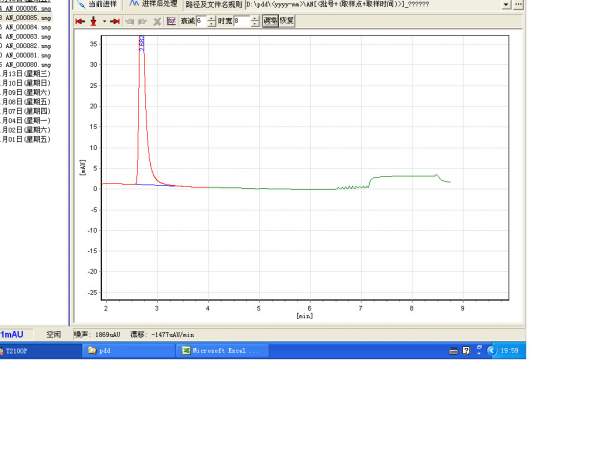
Task: Click the system clock showing 15:59
Action: [509, 351]
